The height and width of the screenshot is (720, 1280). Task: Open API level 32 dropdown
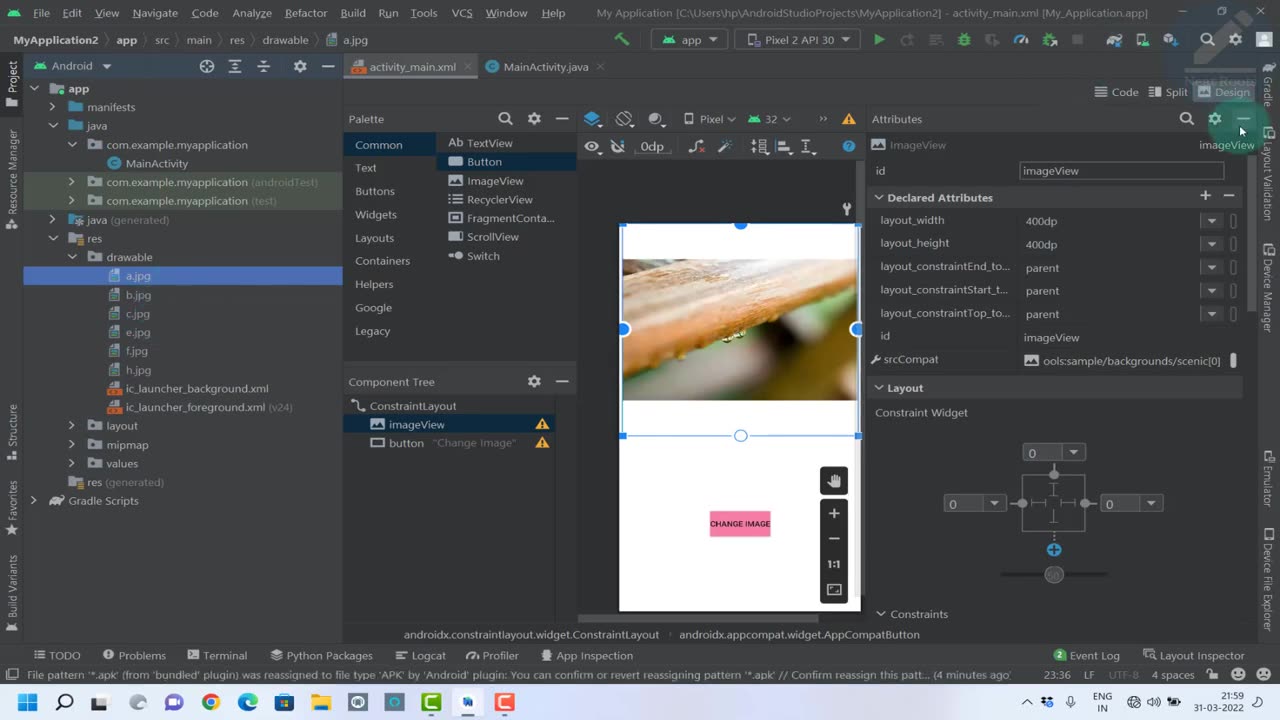[769, 119]
